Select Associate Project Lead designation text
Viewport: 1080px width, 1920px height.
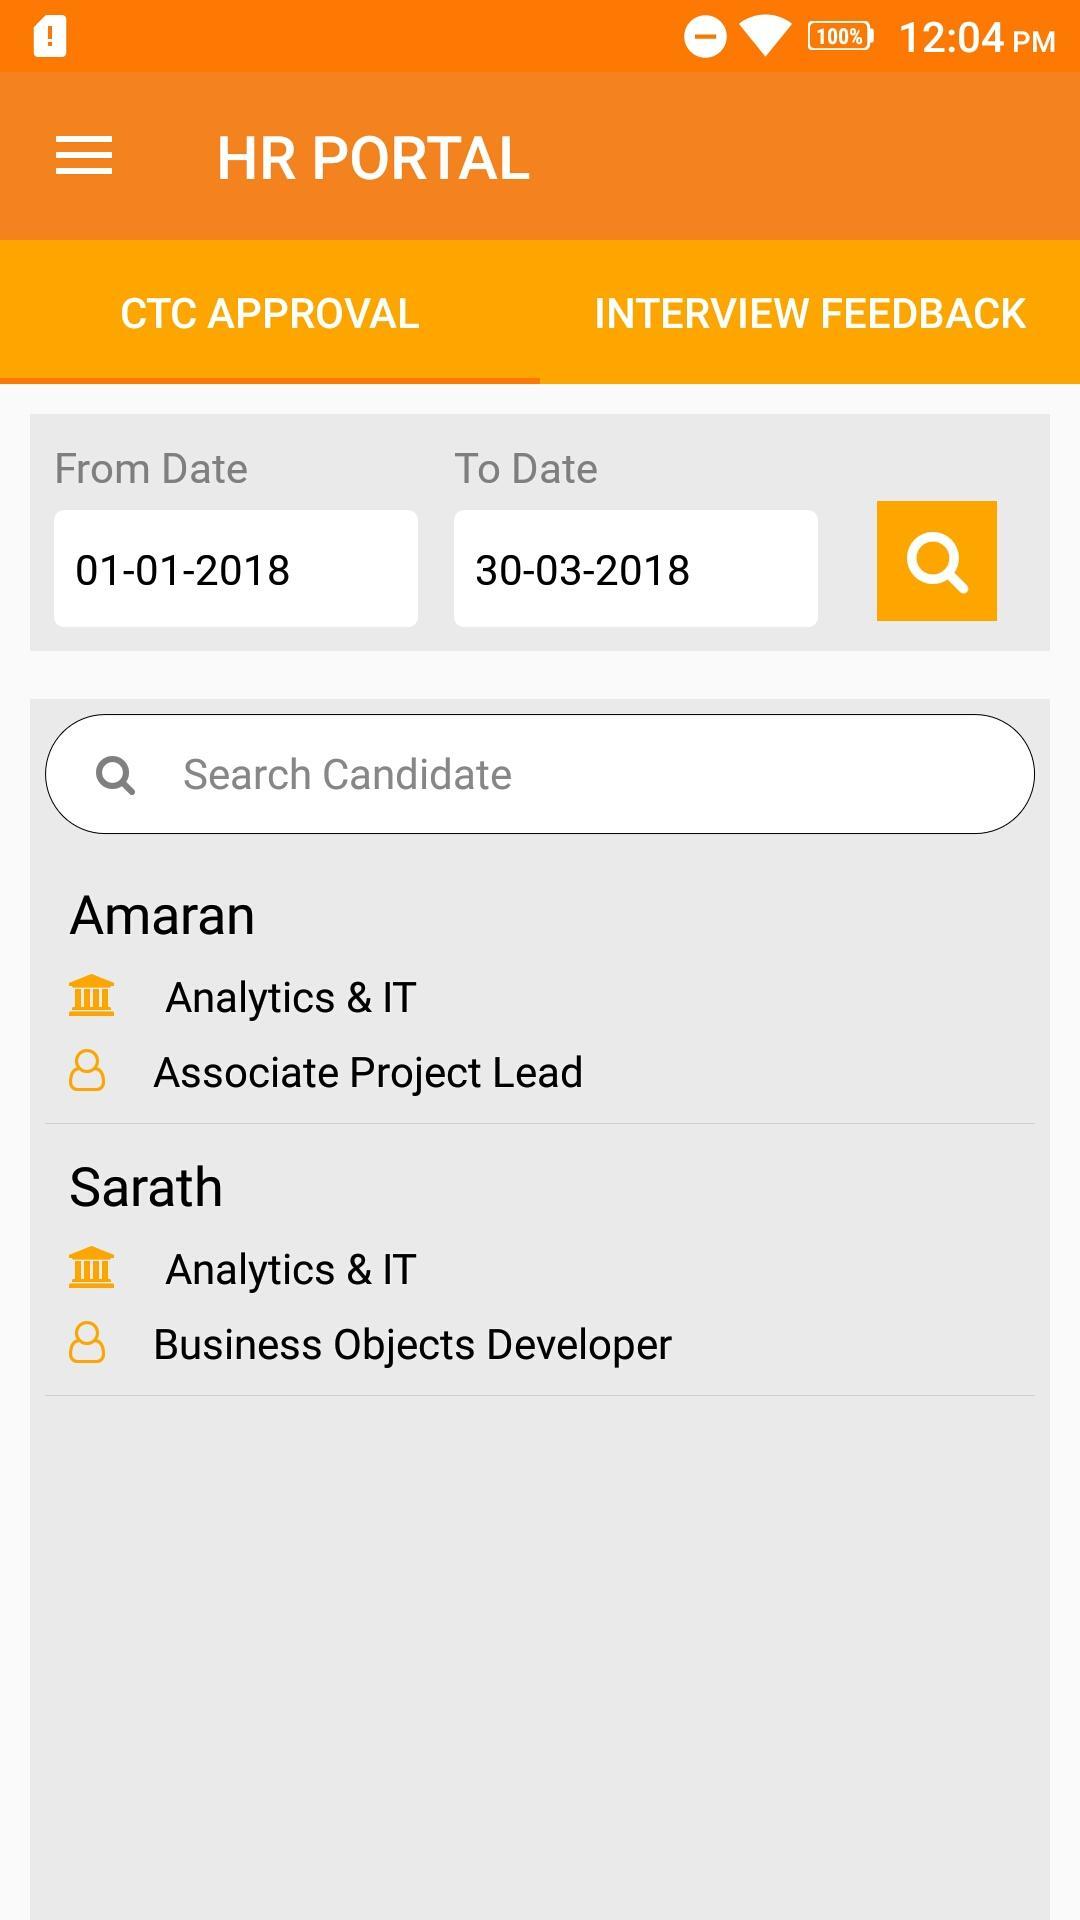pos(368,1073)
